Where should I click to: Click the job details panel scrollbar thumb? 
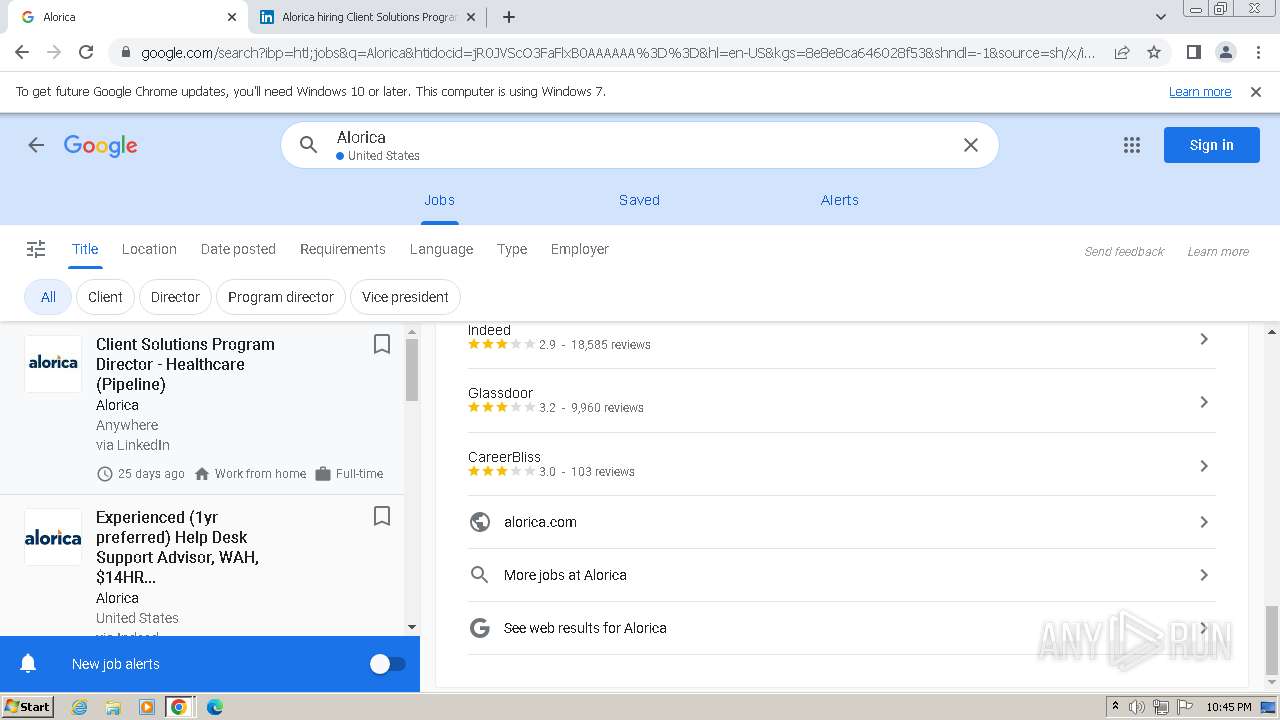[x=1272, y=640]
